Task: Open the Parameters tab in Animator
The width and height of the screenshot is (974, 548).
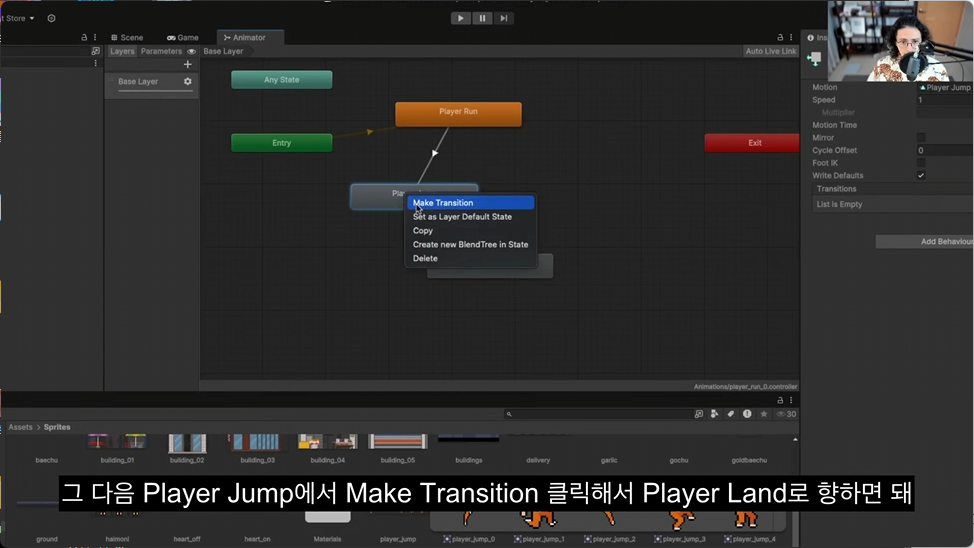Action: click(161, 51)
